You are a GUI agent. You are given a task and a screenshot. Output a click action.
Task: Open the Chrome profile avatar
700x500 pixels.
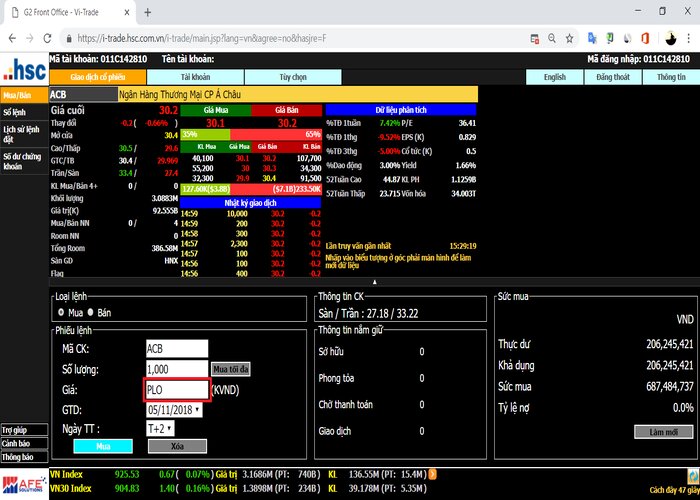pos(670,38)
